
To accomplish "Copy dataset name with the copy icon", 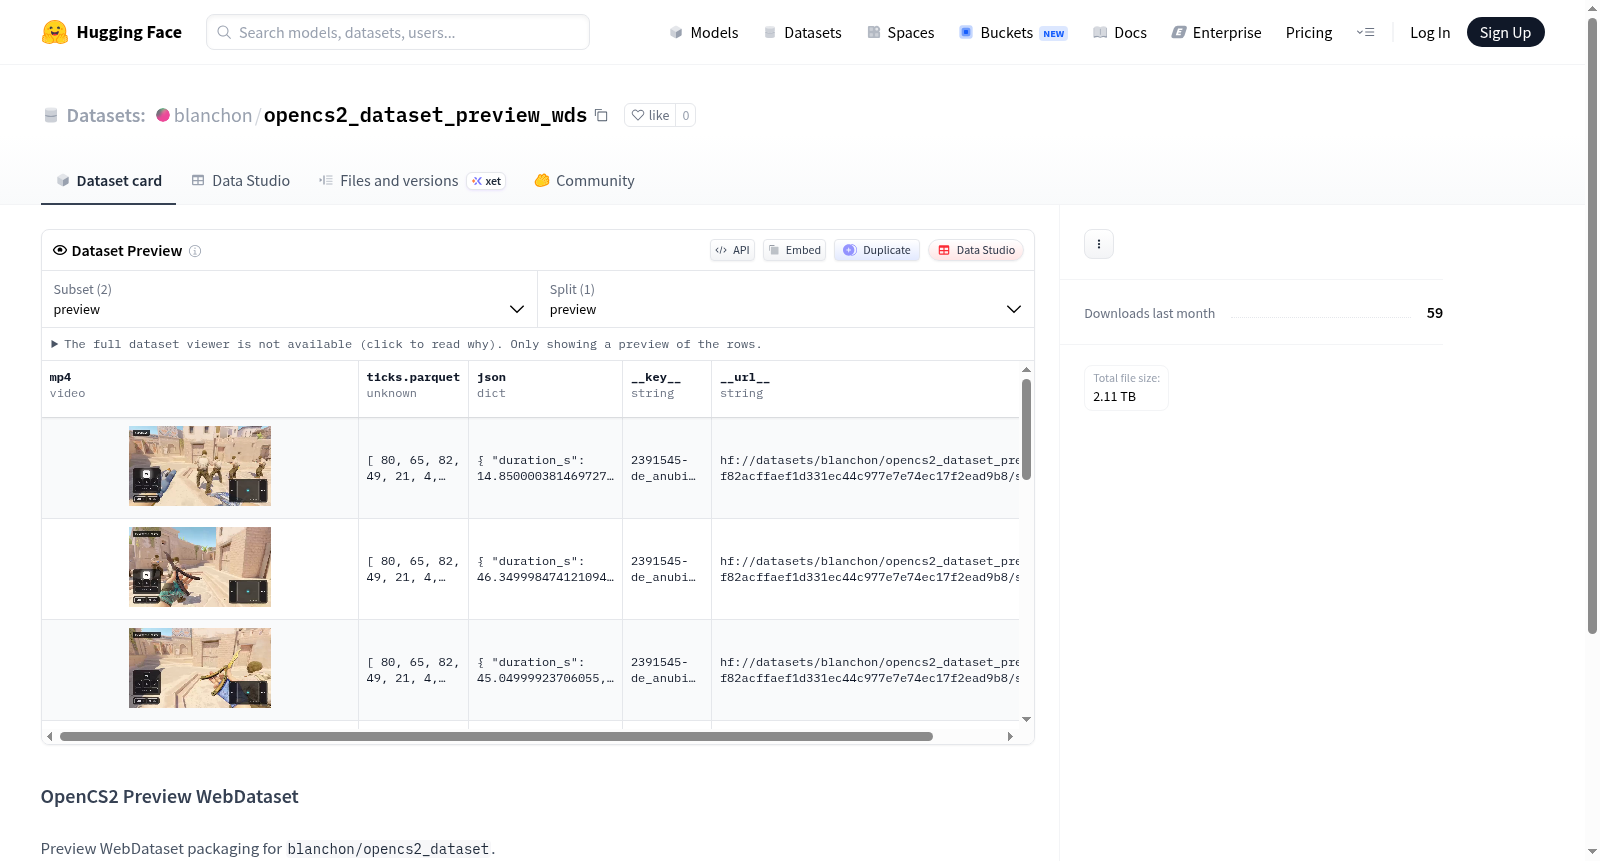I will tap(601, 115).
